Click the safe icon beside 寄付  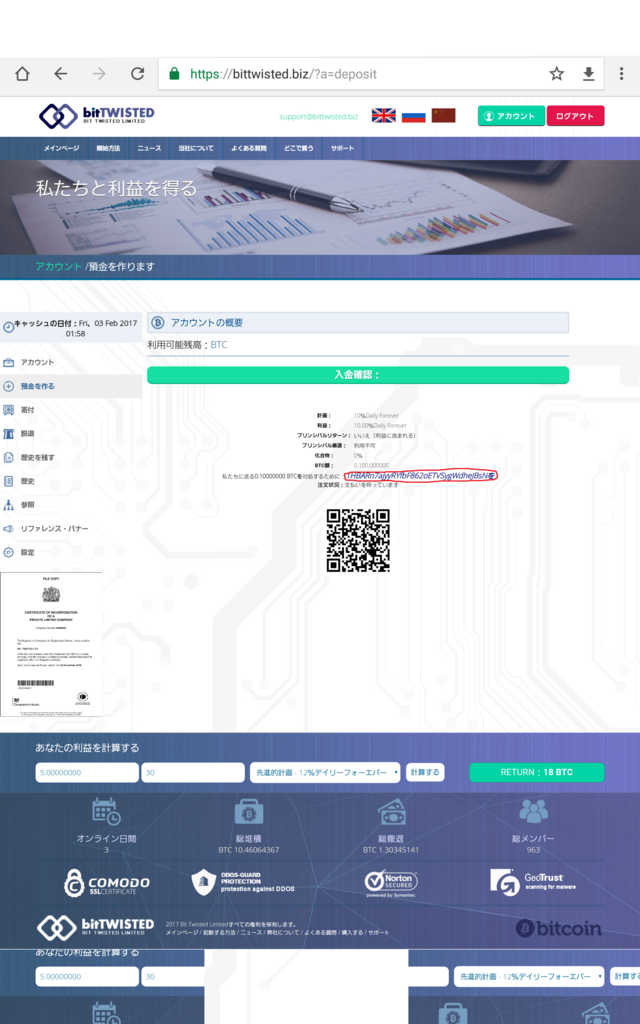[8, 410]
